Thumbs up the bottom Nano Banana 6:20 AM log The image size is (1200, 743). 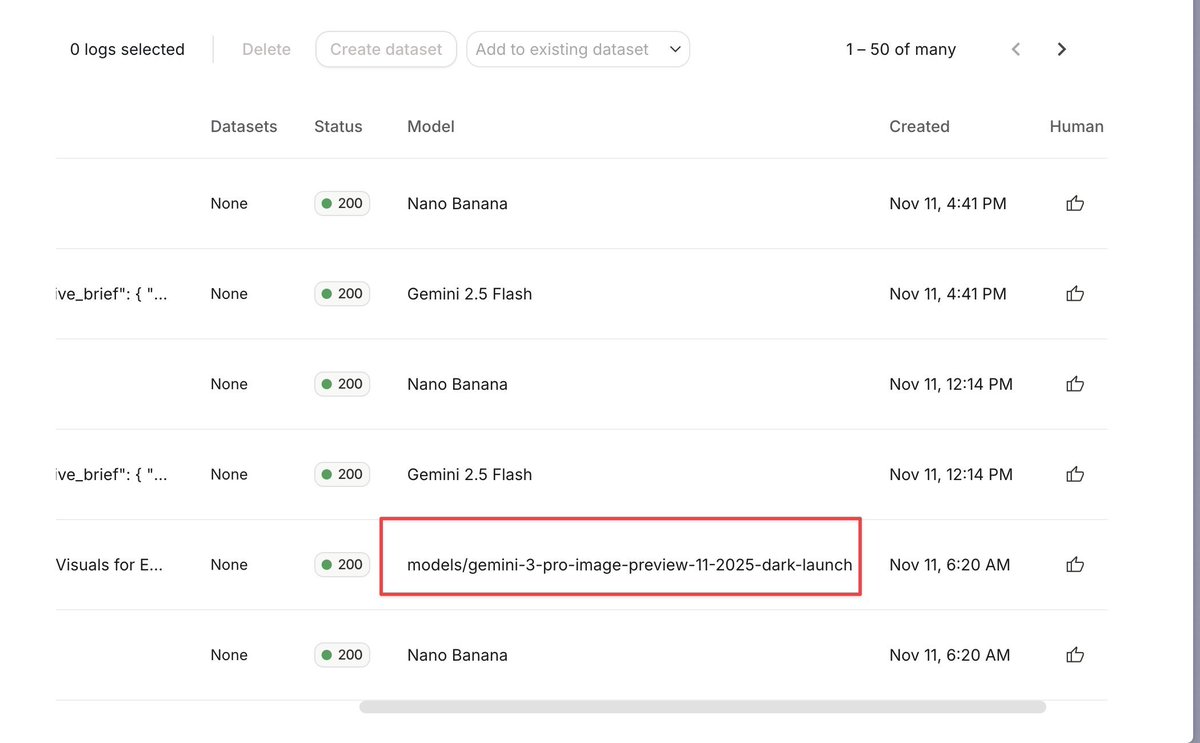(1075, 655)
